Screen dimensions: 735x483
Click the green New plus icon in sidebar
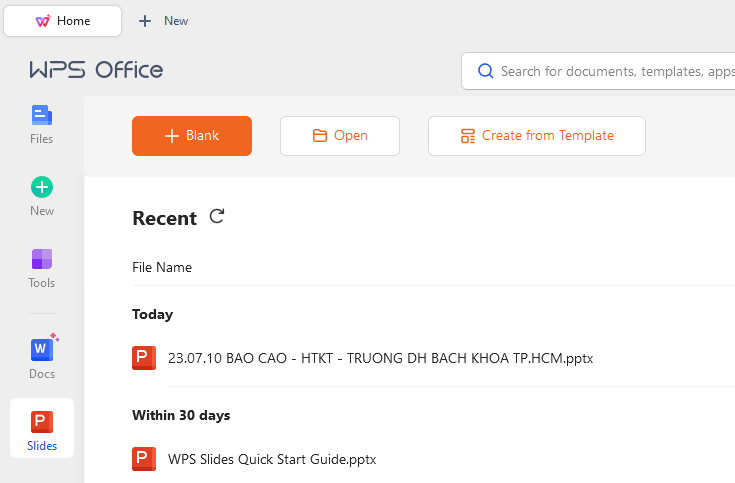click(x=42, y=187)
